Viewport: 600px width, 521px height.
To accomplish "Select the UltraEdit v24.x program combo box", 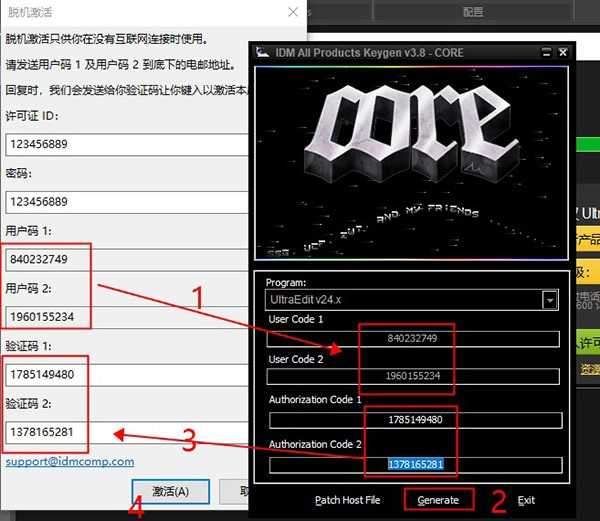I will tap(411, 300).
